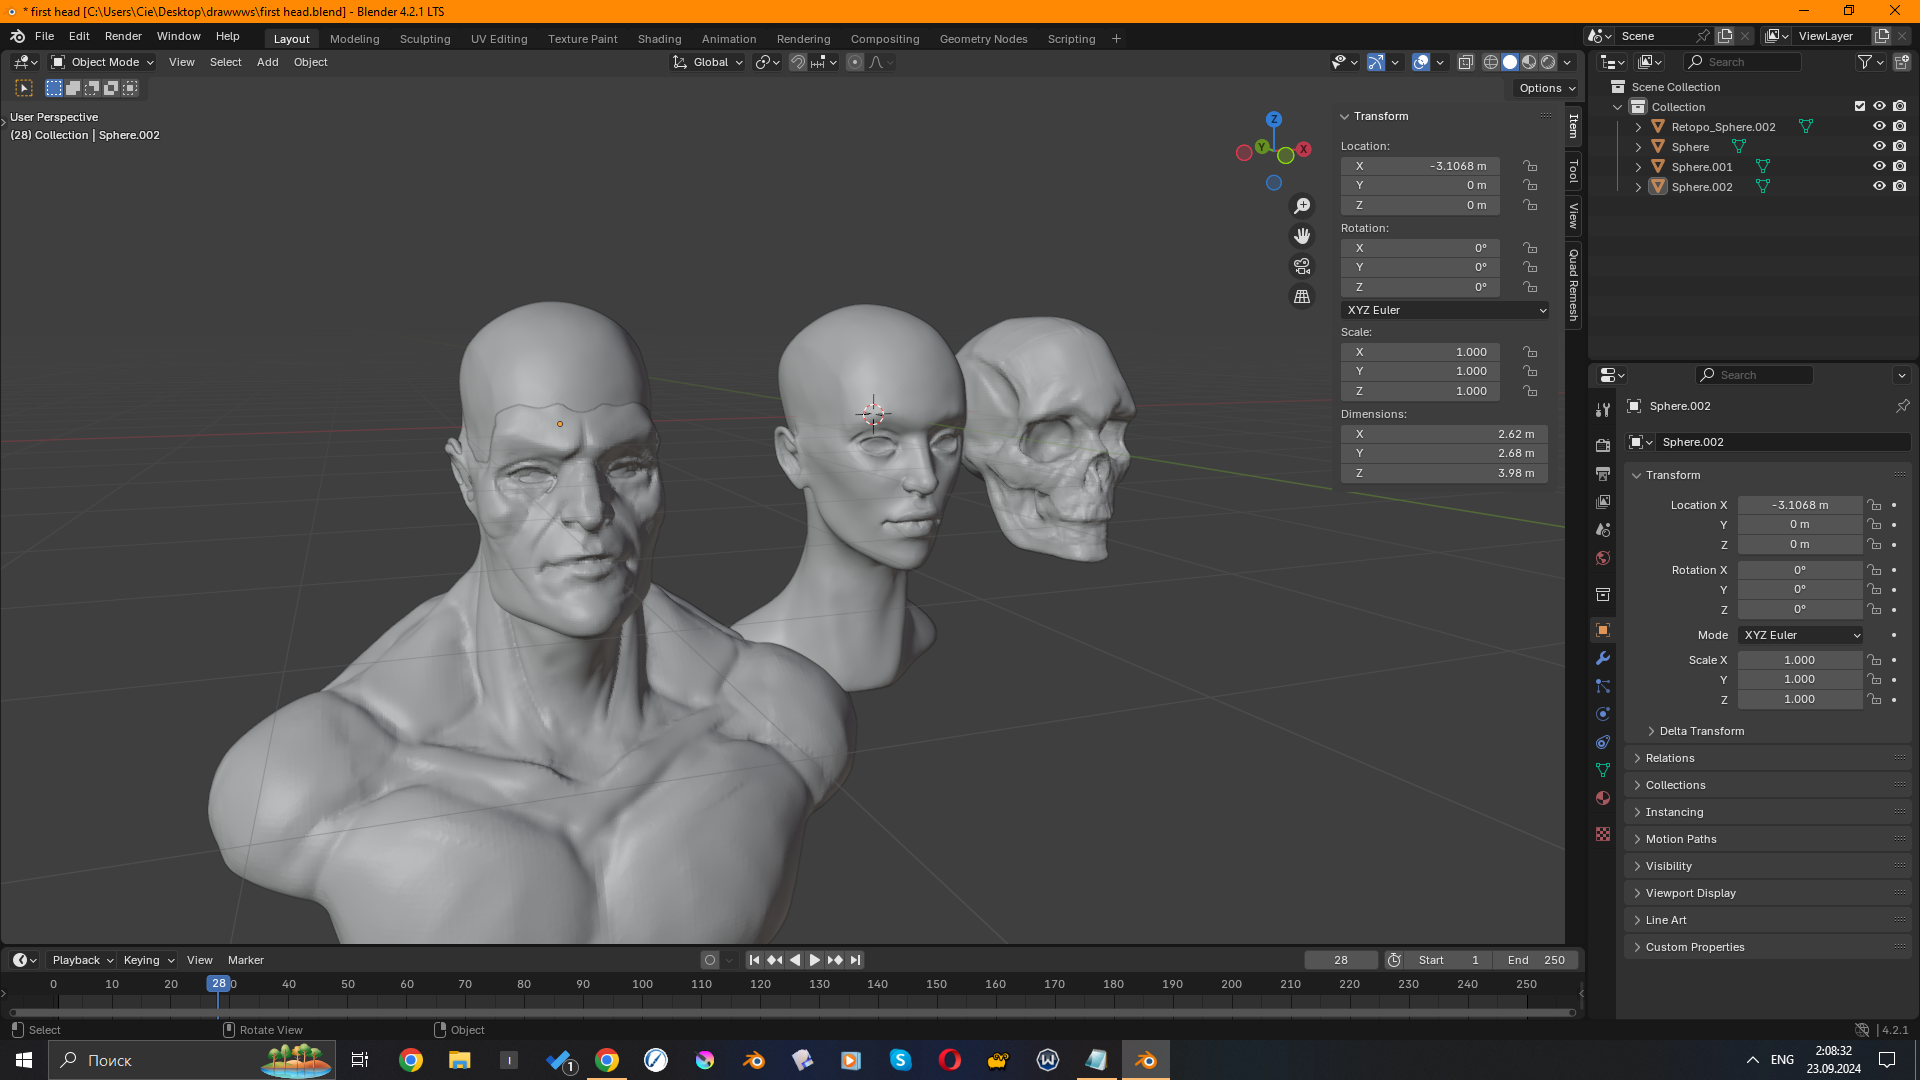
Task: Open the Render properties camera tab
Action: 1603,445
